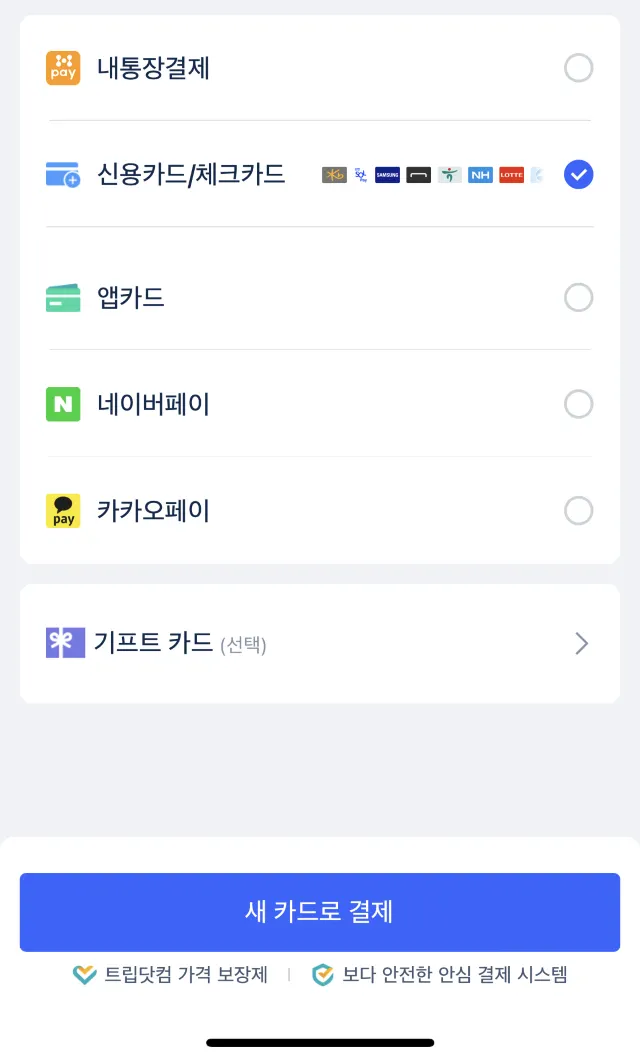Click the 안심 결제 시스템 shield badge

tap(322, 974)
